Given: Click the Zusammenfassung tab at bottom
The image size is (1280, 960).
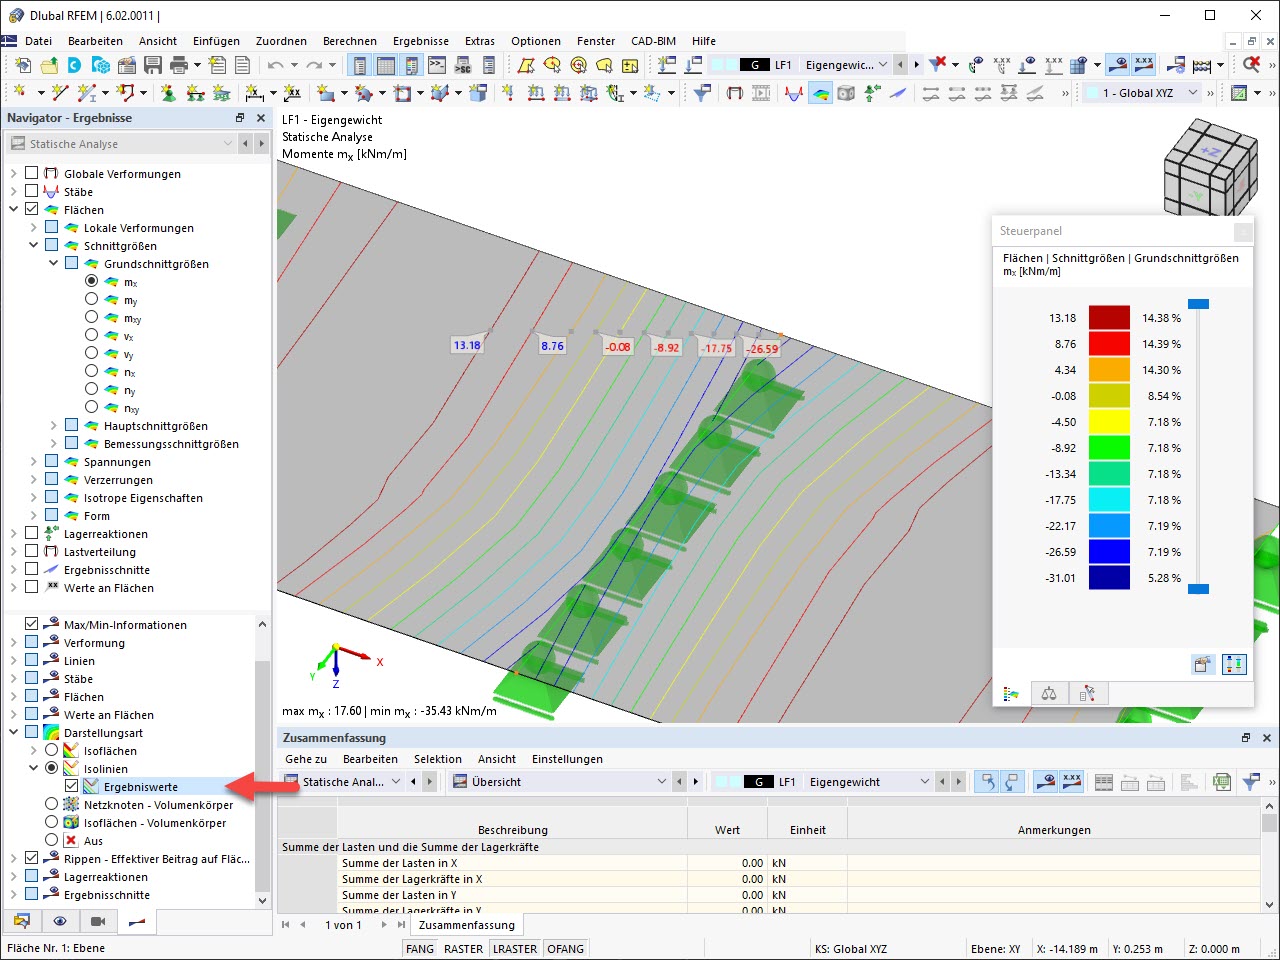Looking at the screenshot, I should pos(466,925).
